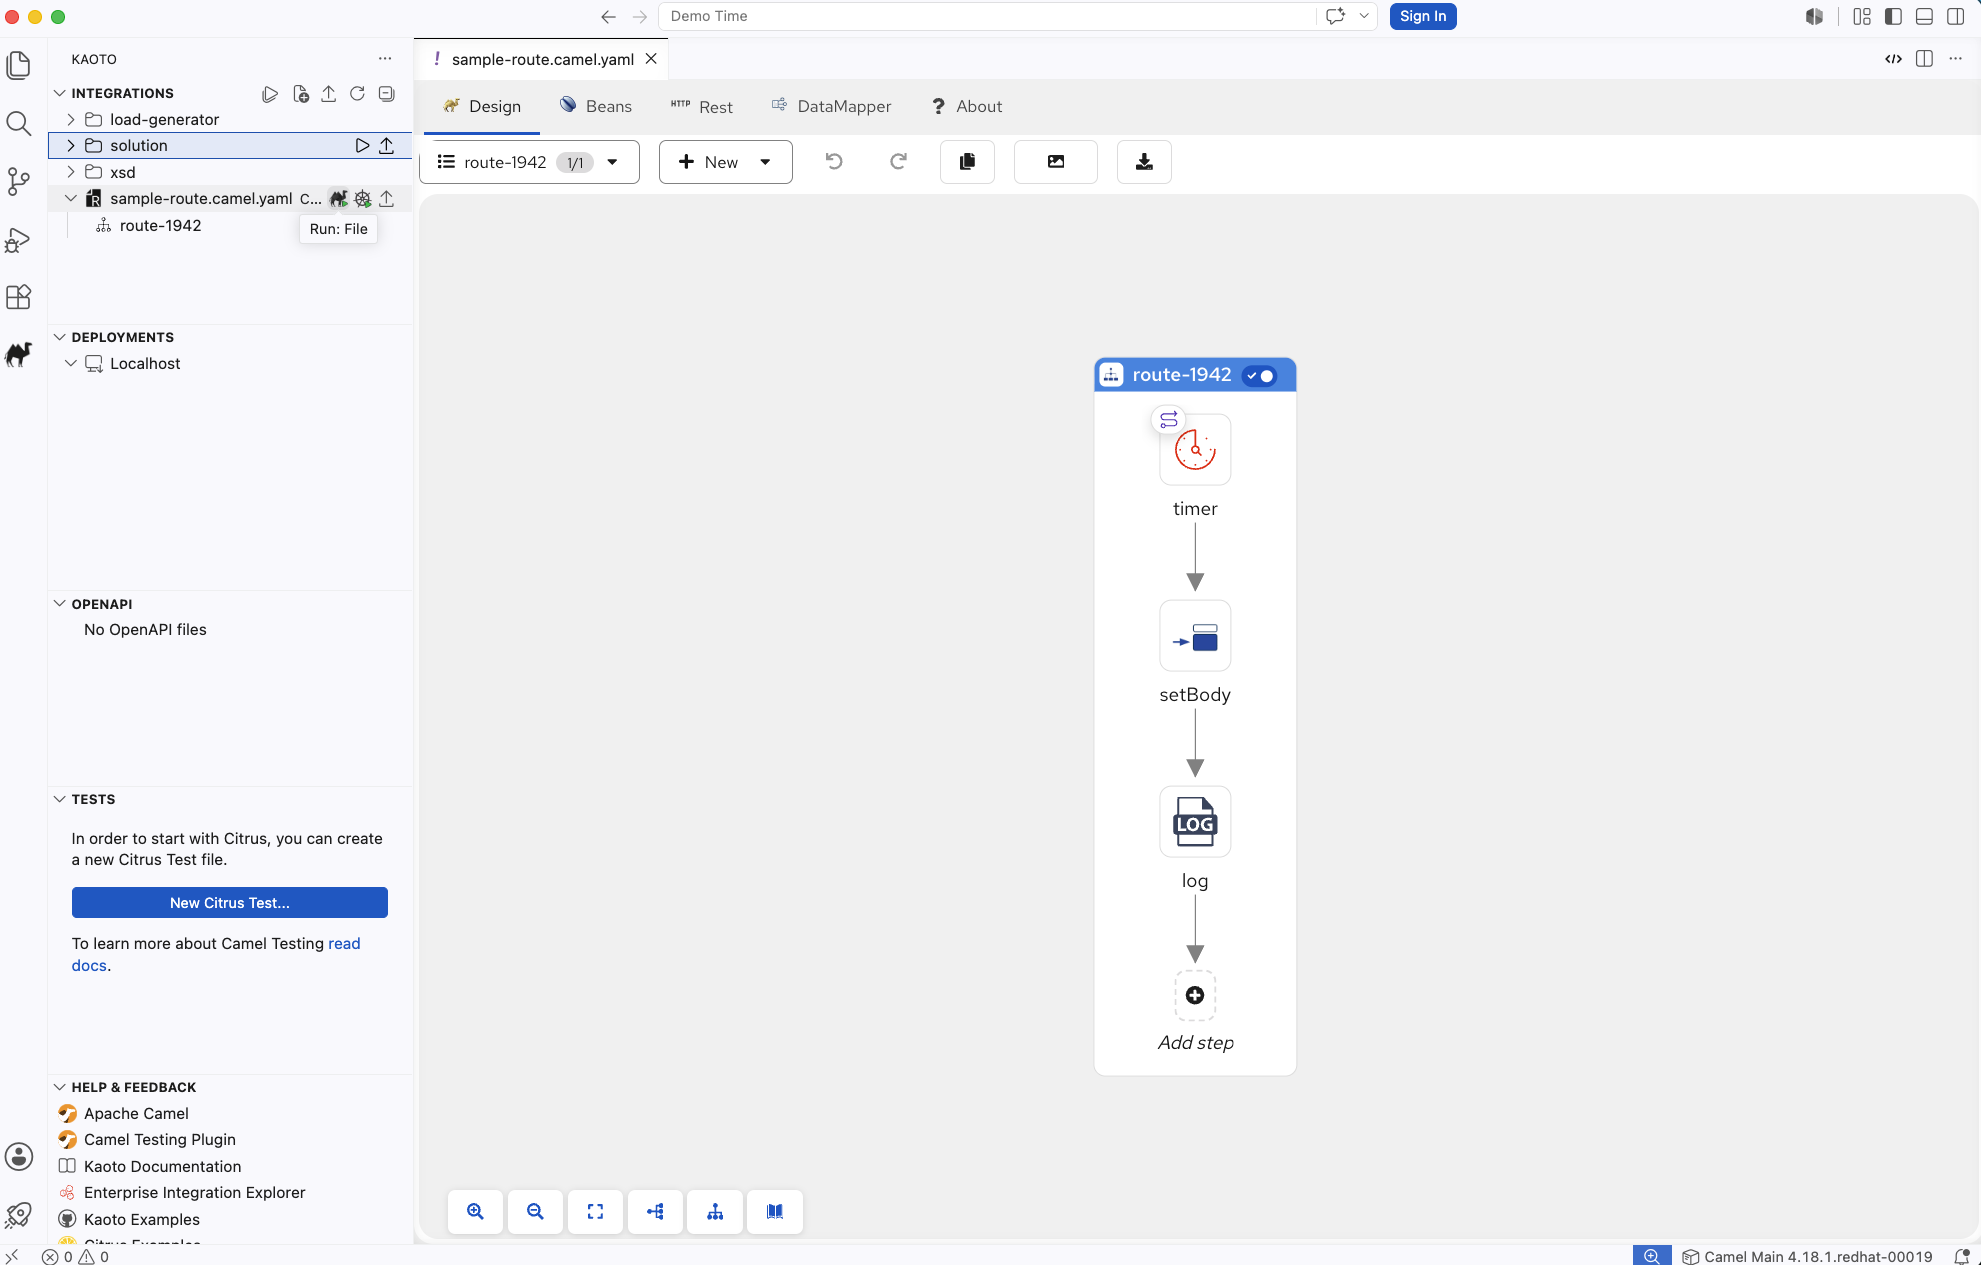Open the Explorer view in activity bar
This screenshot has width=1981, height=1265.
pos(19,65)
